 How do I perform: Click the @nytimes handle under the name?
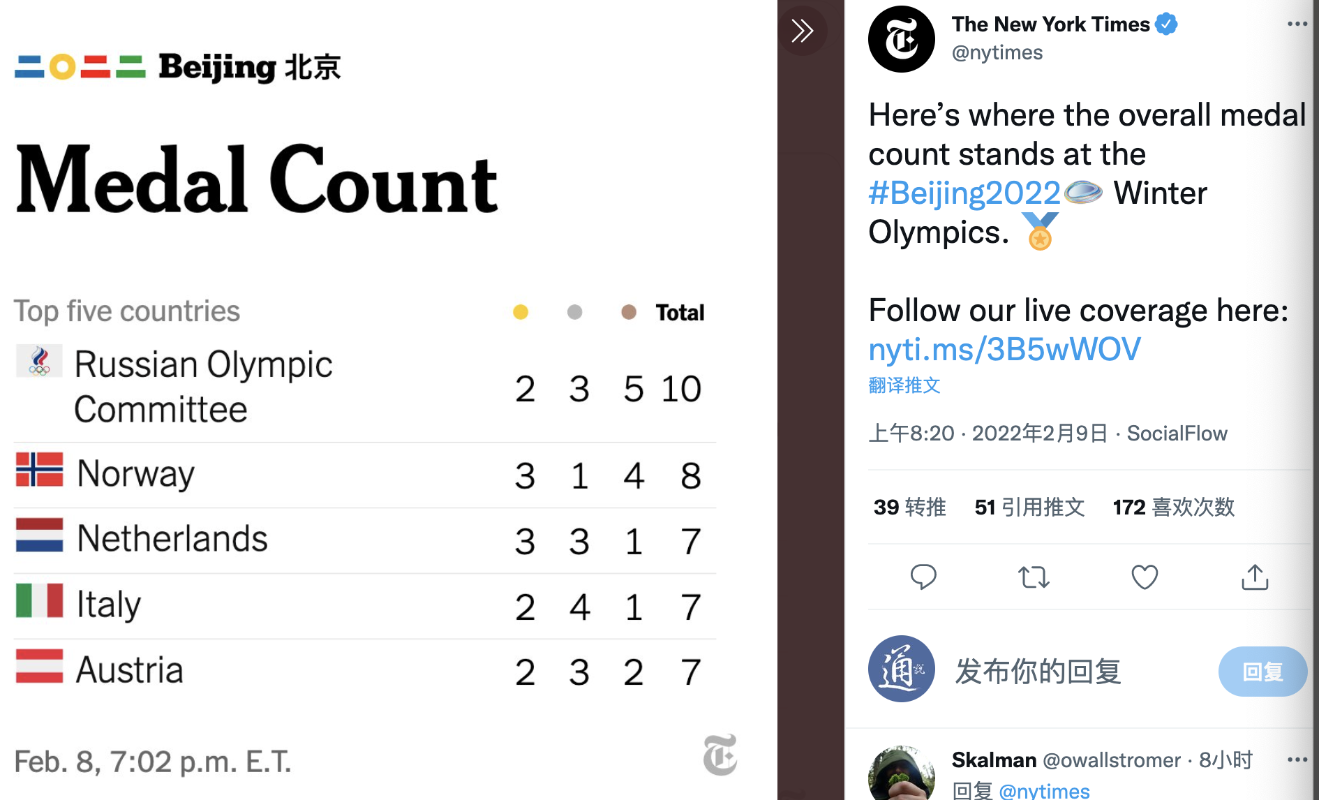pyautogui.click(x=997, y=53)
